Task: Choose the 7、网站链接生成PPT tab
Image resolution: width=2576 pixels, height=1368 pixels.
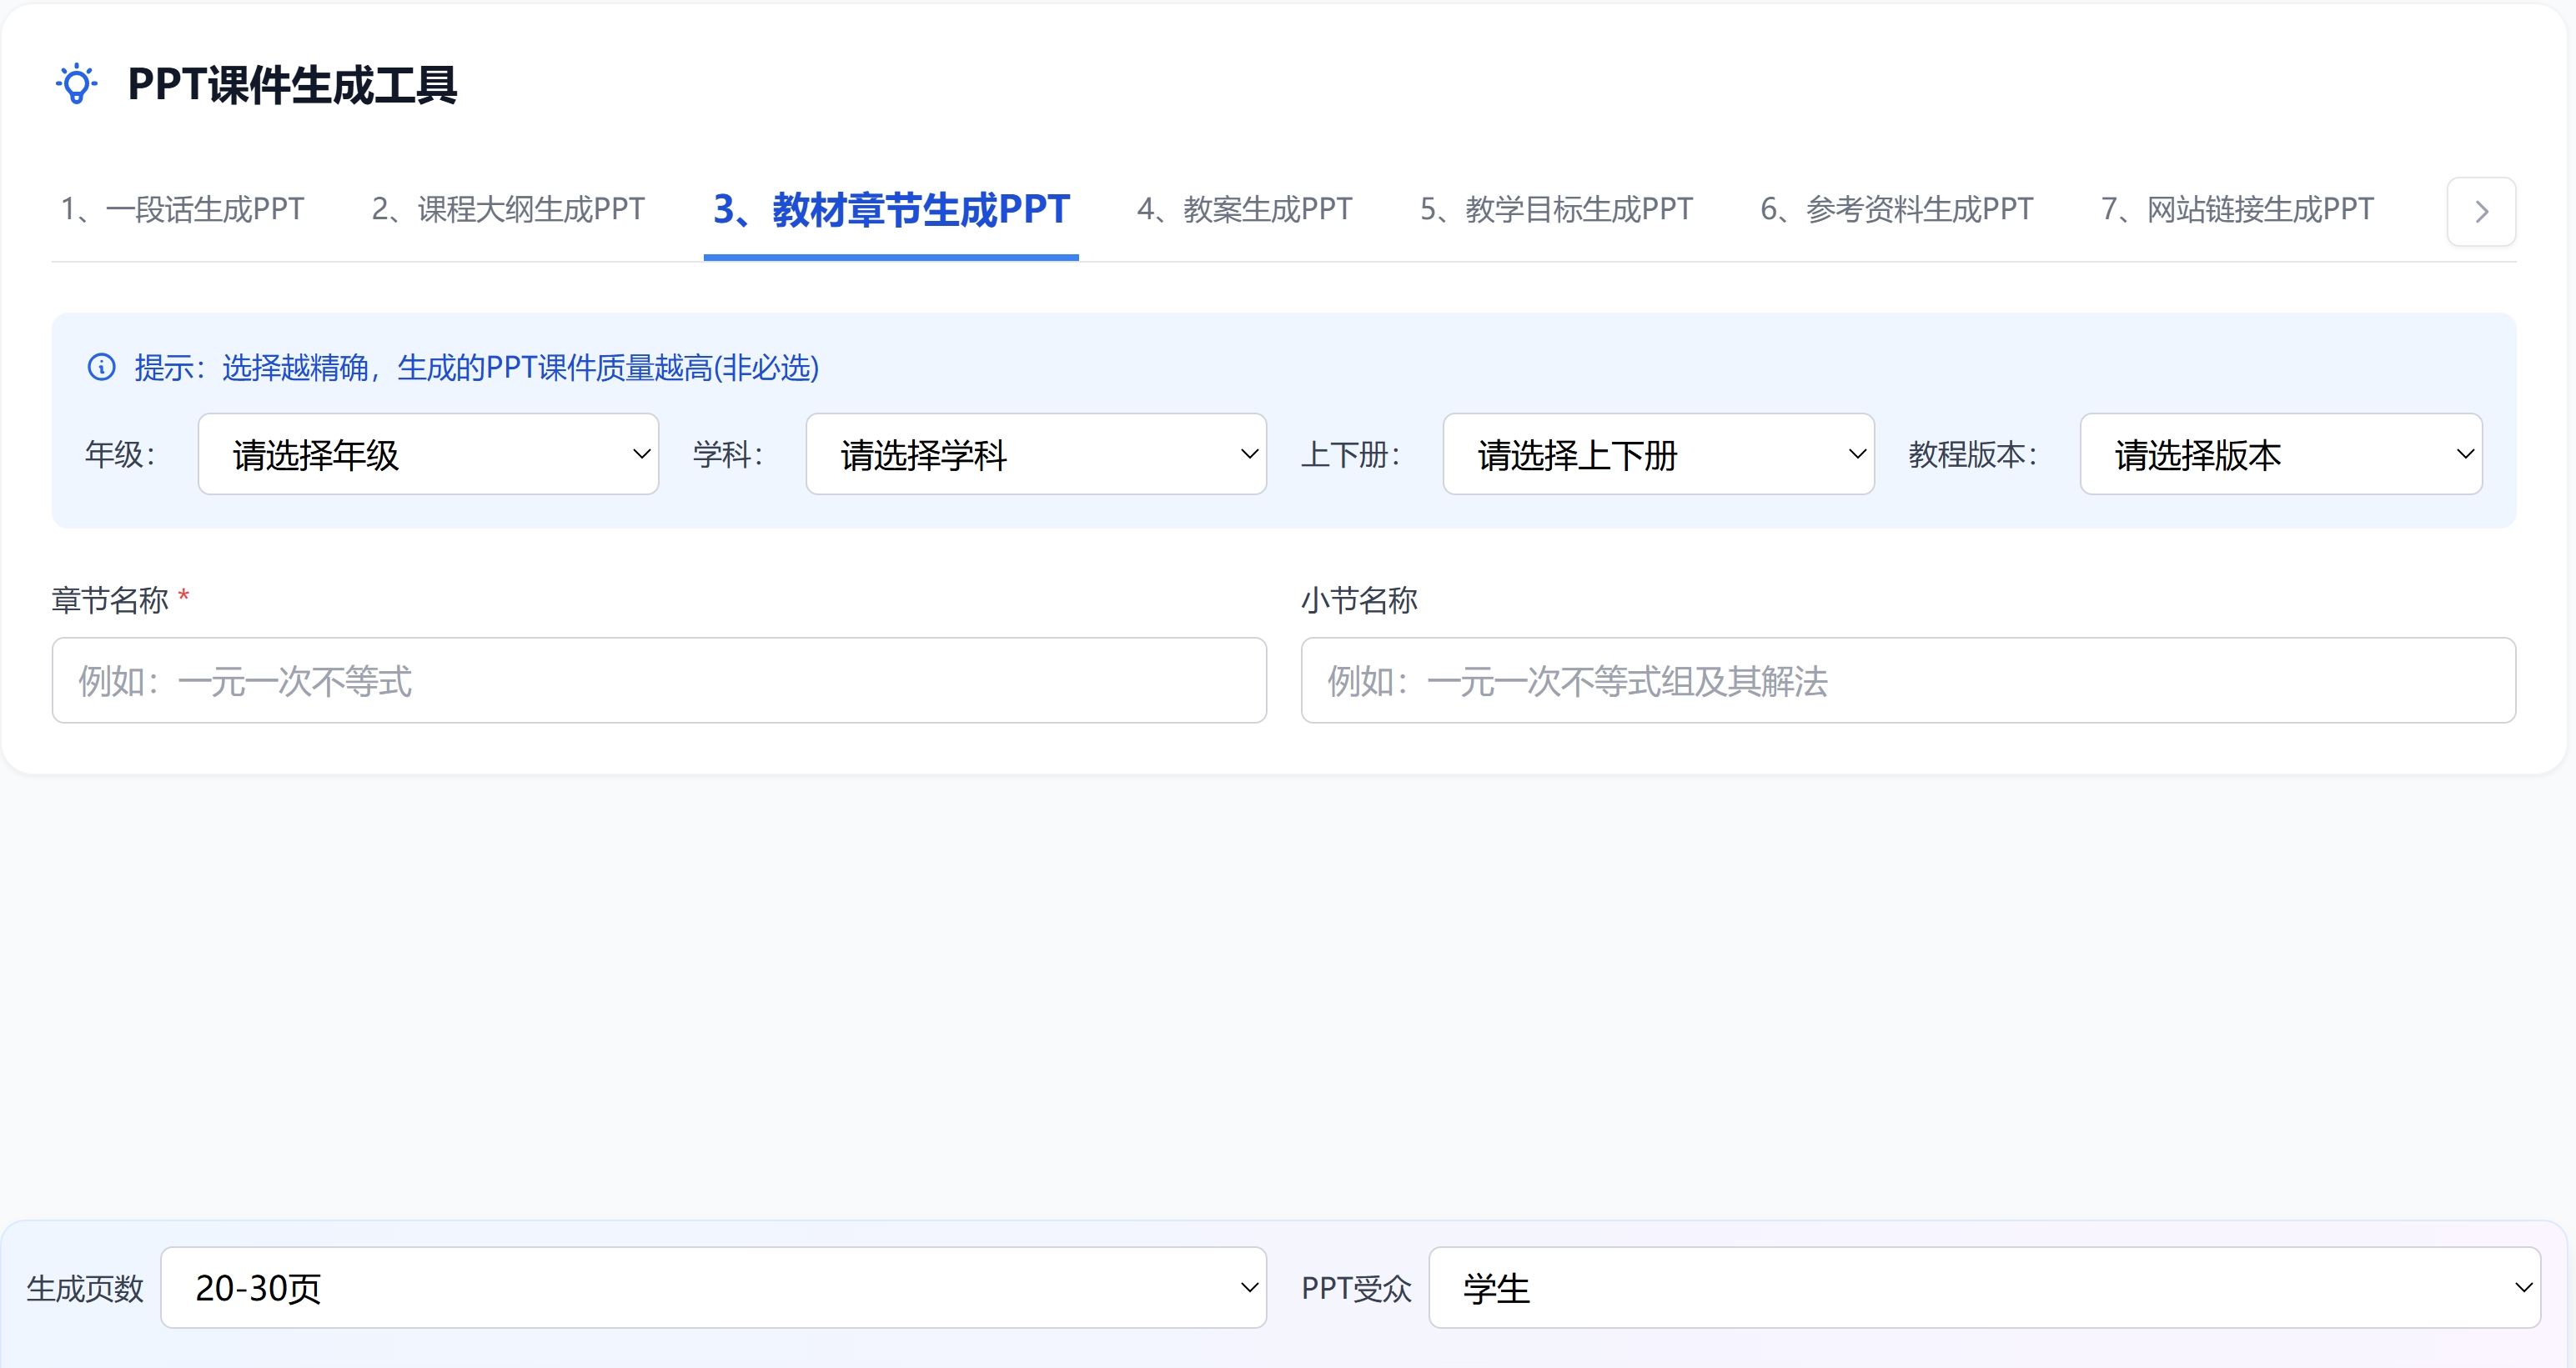Action: point(2238,210)
